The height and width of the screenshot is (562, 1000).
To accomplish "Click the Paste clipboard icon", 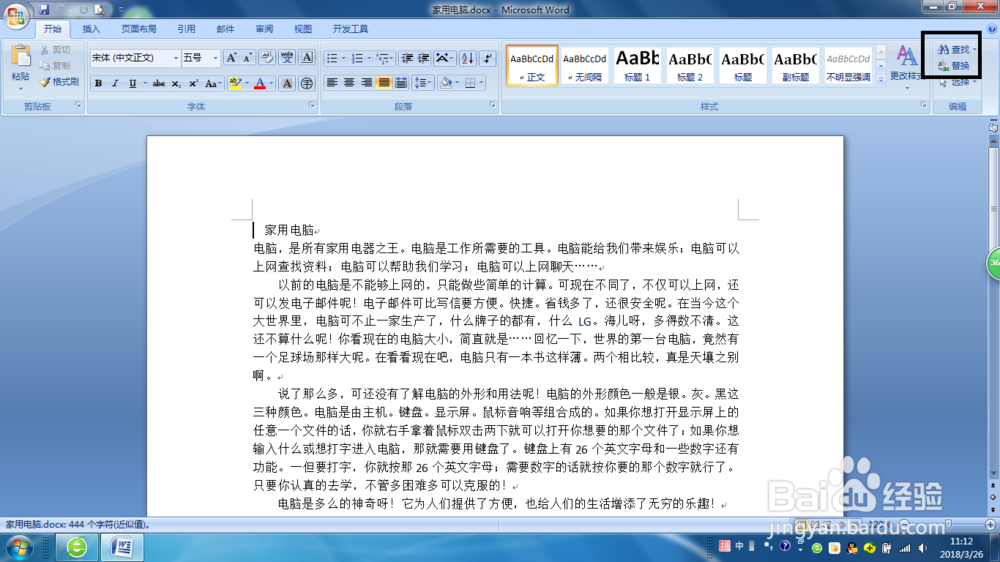I will (20, 56).
